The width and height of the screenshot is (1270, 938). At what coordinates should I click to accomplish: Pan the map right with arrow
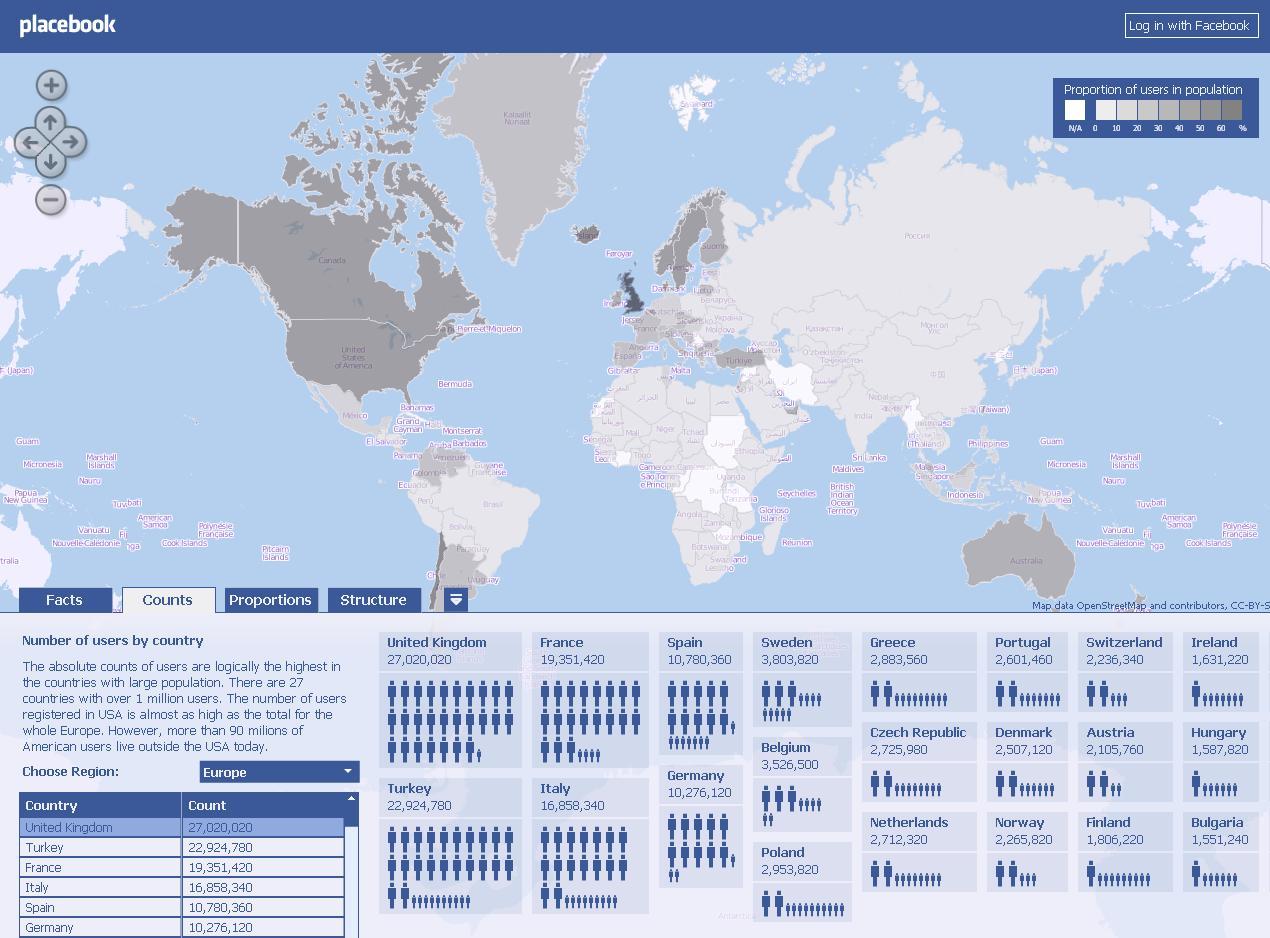coord(72,143)
